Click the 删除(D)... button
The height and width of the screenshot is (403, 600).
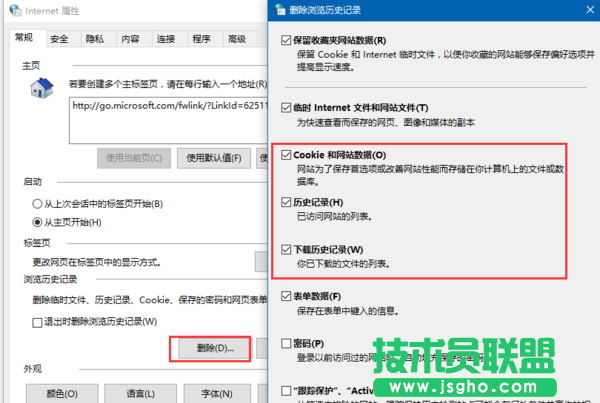(215, 348)
